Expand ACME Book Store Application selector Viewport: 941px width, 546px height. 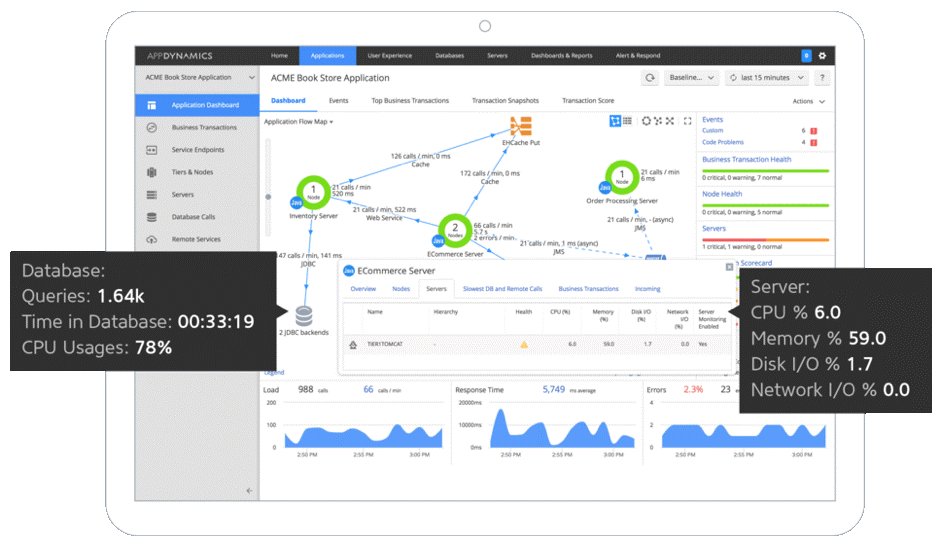click(x=200, y=77)
